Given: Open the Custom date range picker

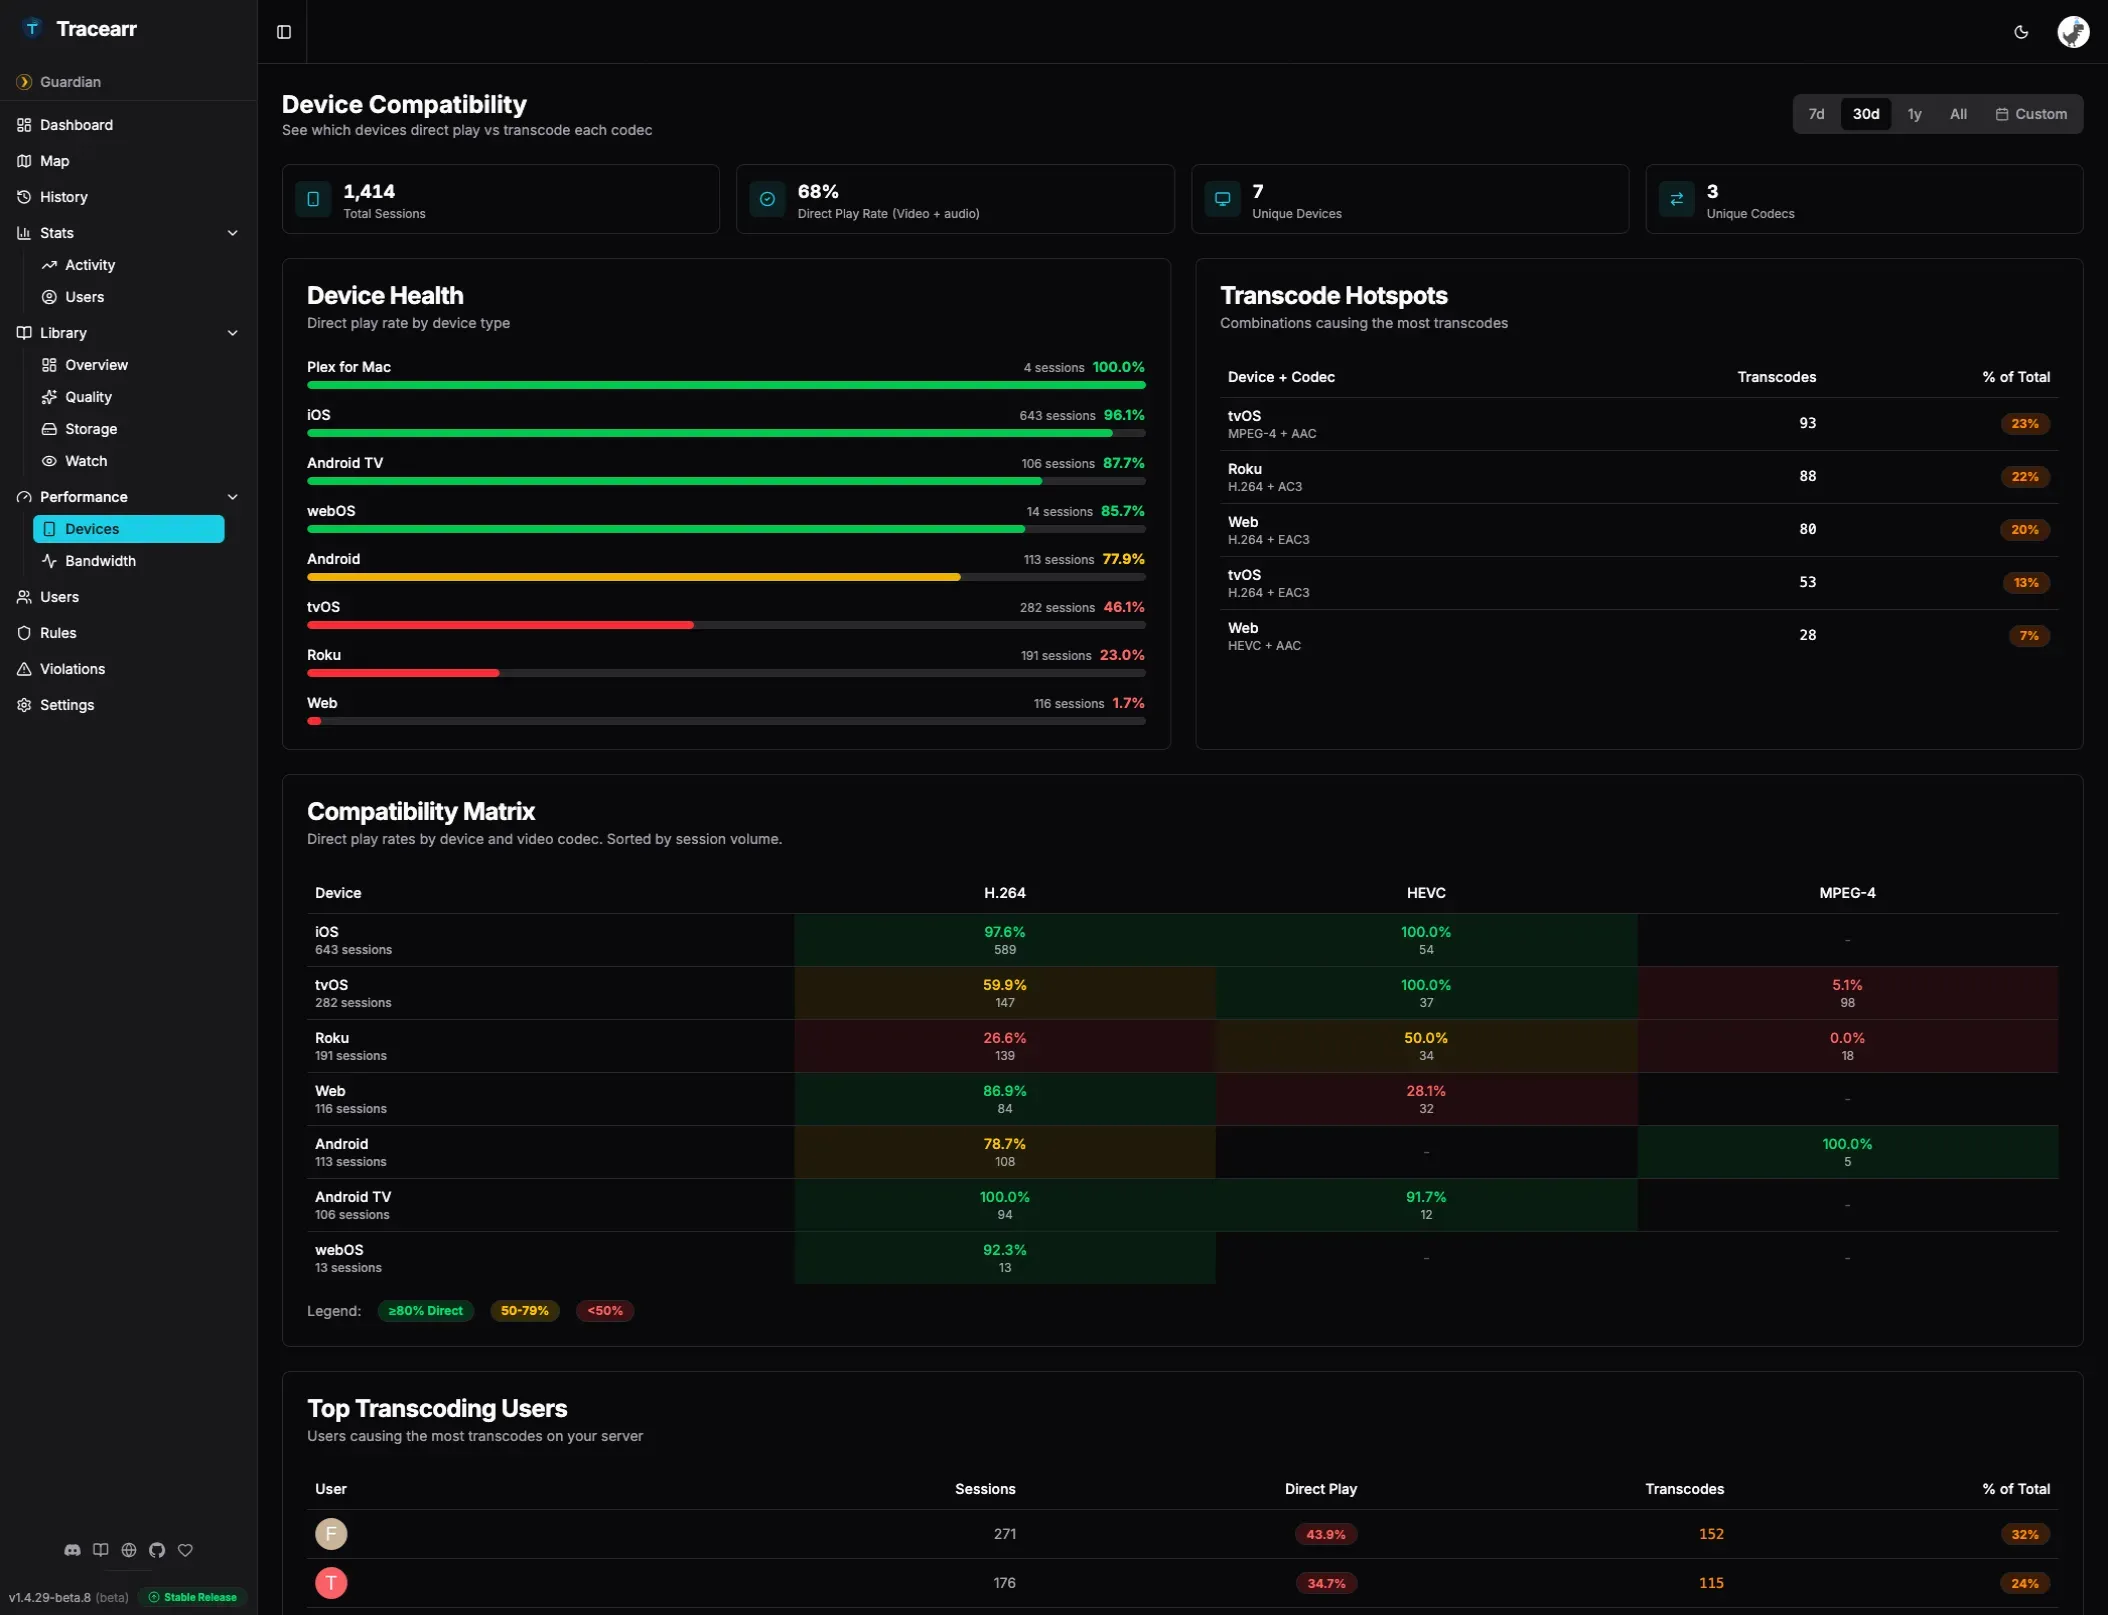Looking at the screenshot, I should [2031, 114].
